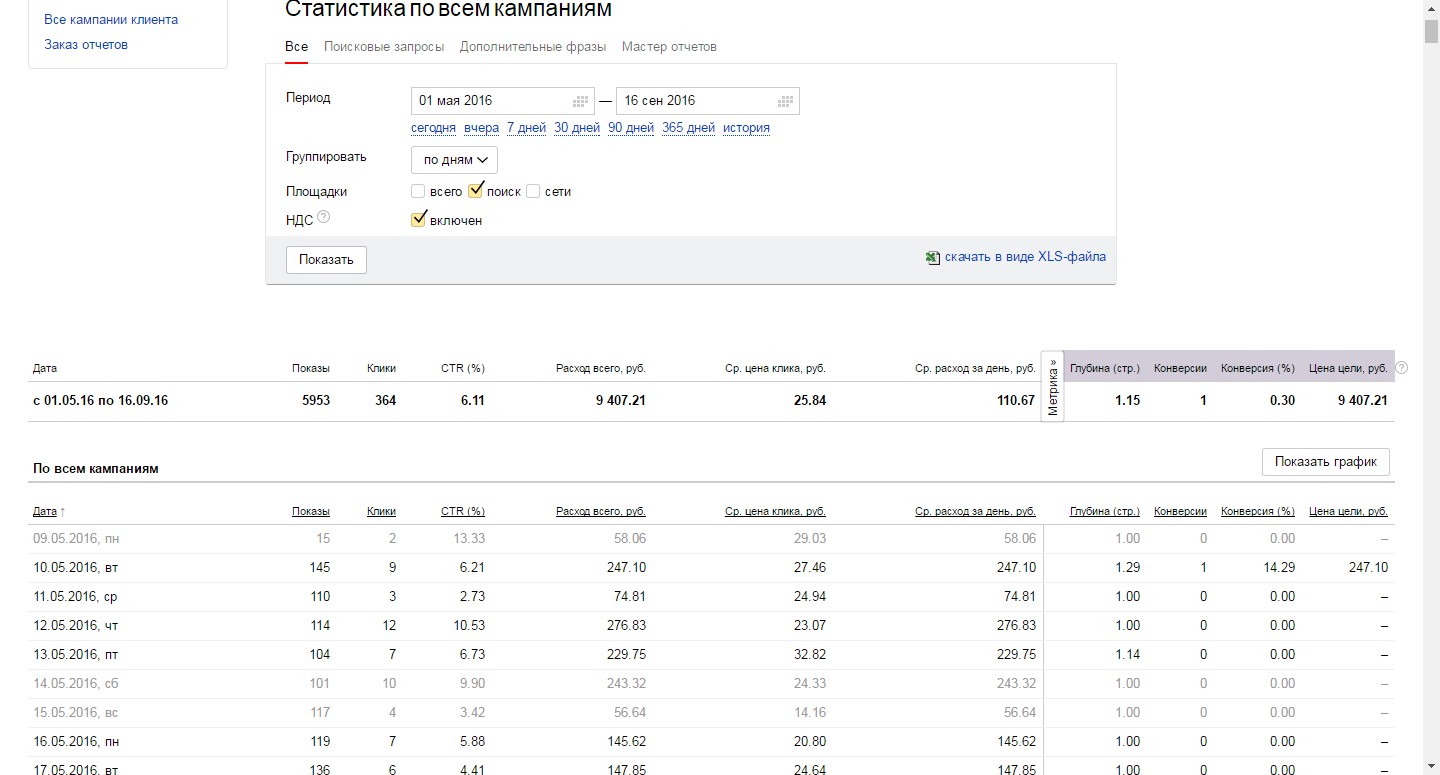
Task: Select the 'сегодня' period shortcut
Action: click(433, 128)
